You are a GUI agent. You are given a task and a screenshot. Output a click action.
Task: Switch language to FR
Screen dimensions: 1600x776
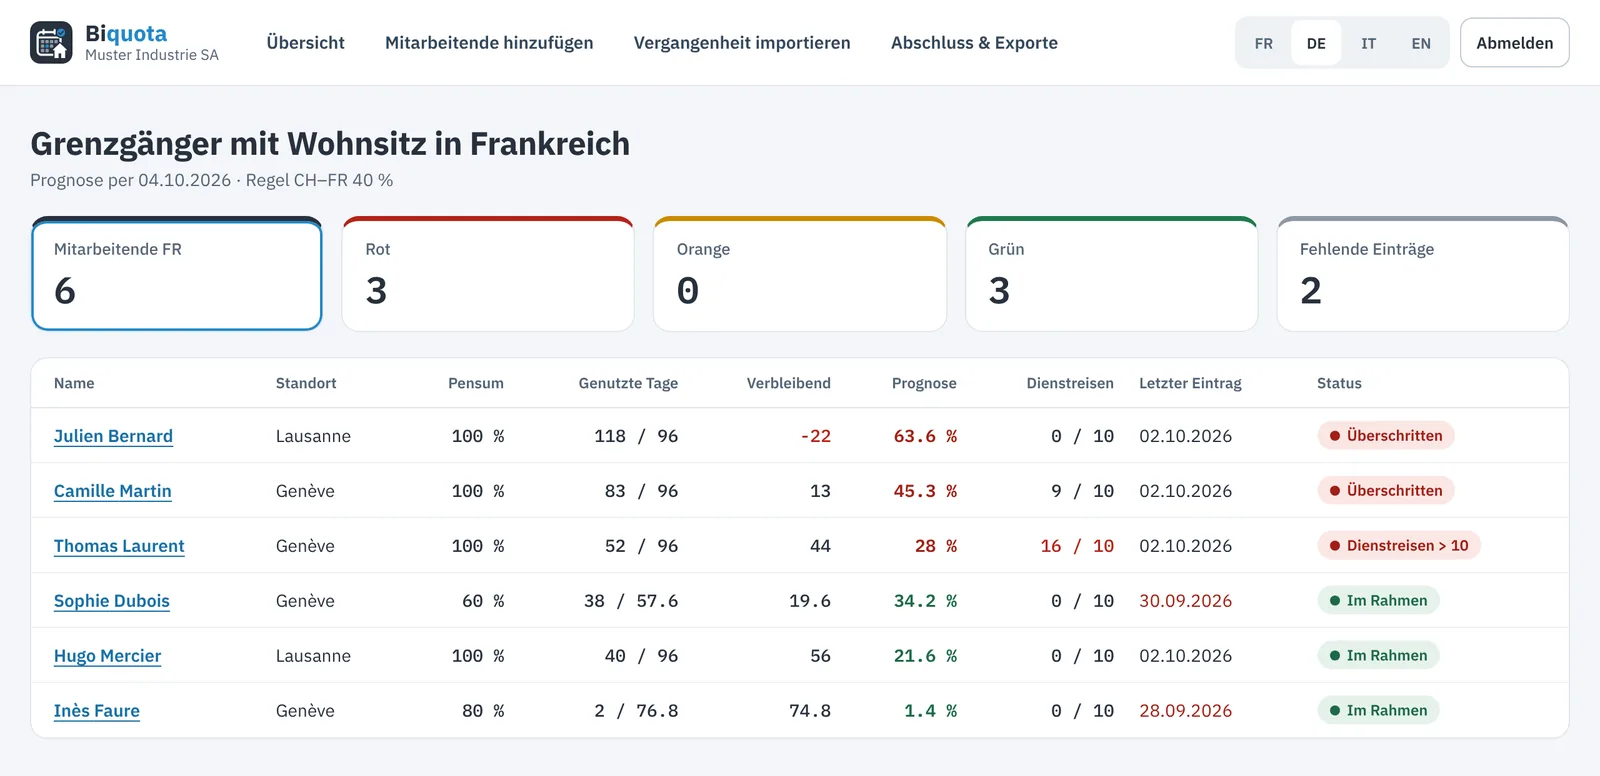1264,43
